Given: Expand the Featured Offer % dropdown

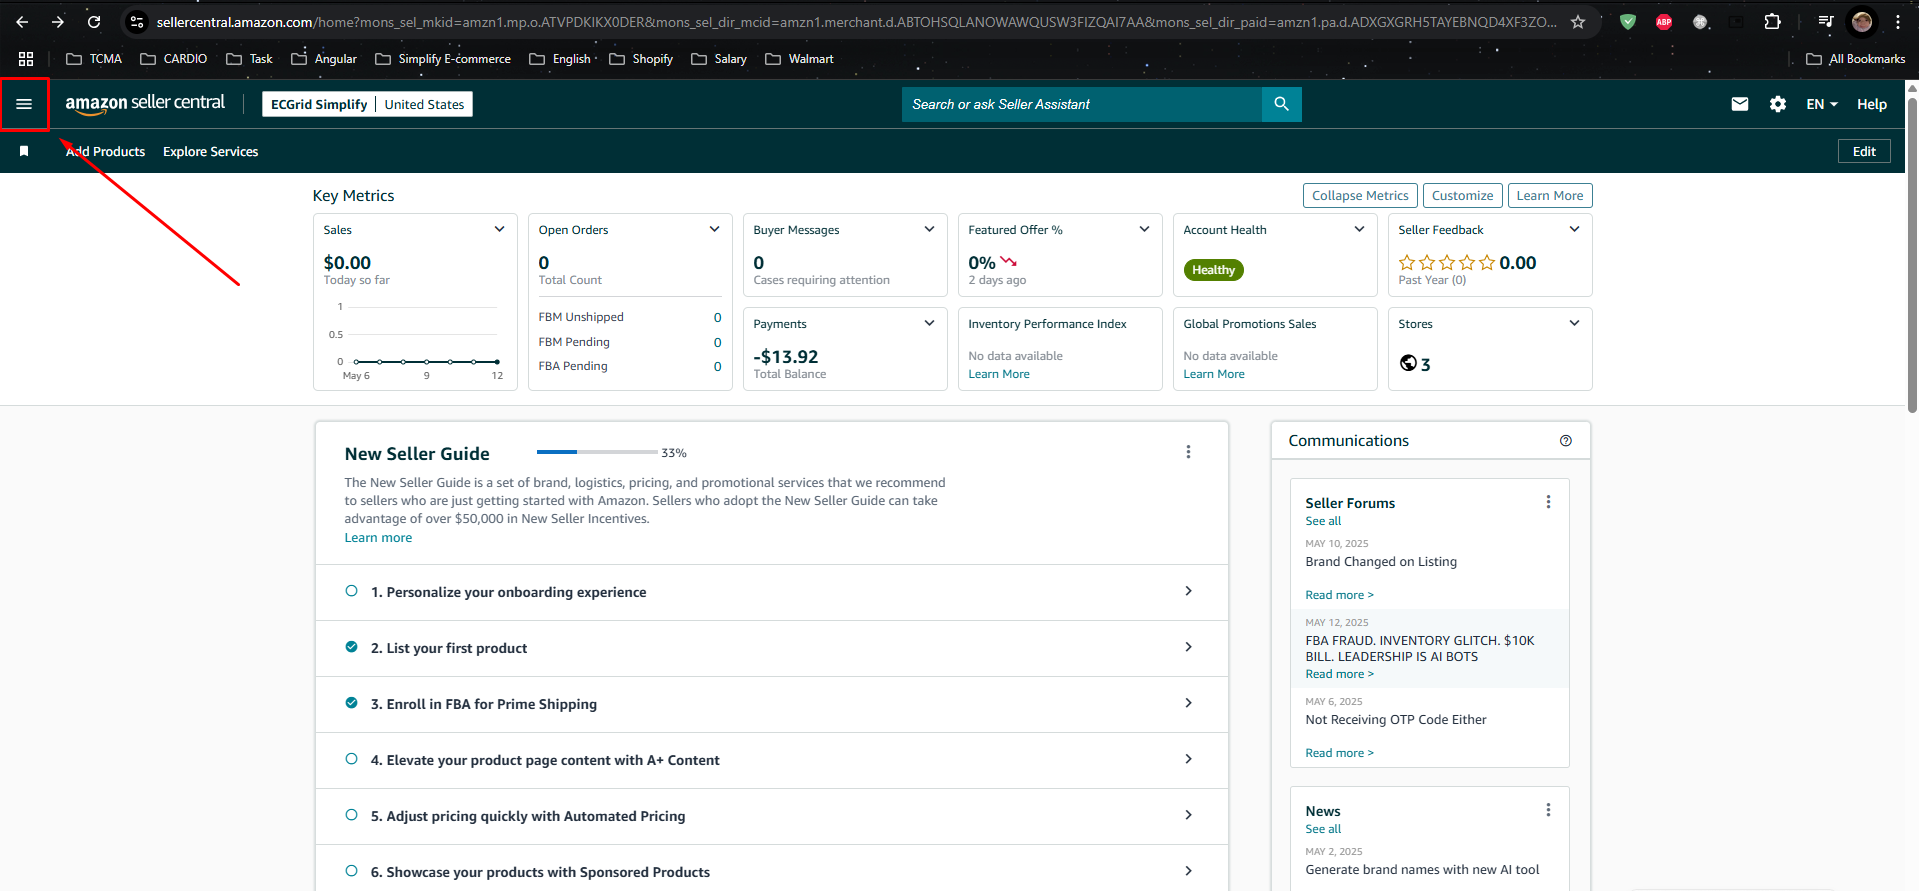Looking at the screenshot, I should click(x=1144, y=229).
